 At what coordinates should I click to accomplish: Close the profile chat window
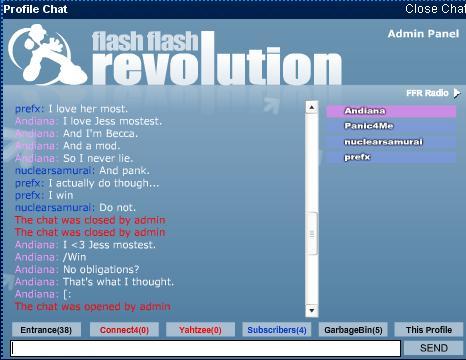coord(435,9)
